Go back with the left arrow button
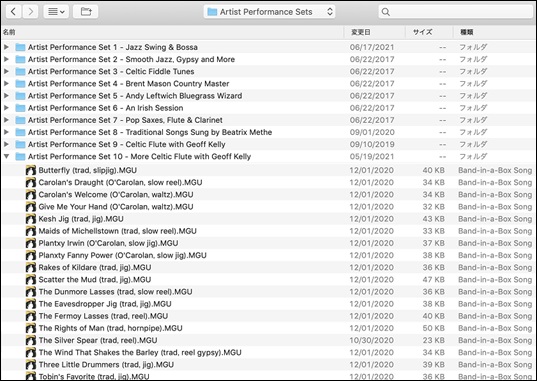 (x=14, y=12)
